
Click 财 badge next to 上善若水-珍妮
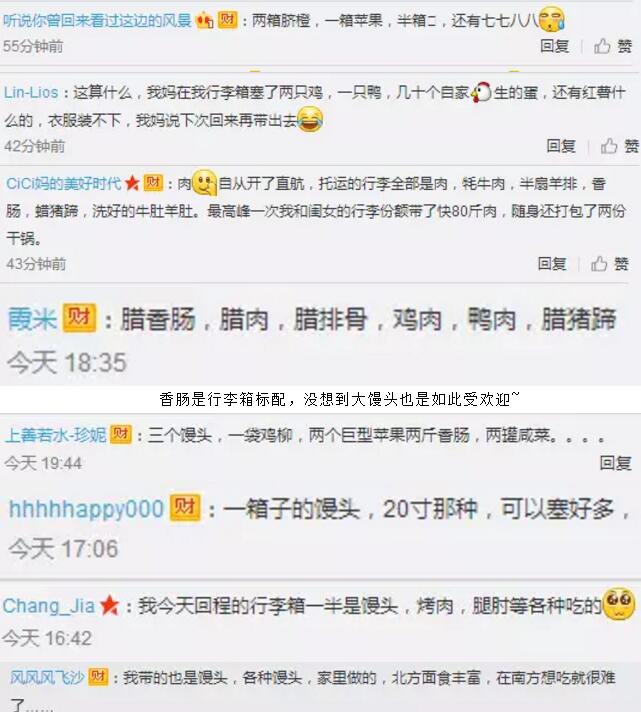coord(121,435)
